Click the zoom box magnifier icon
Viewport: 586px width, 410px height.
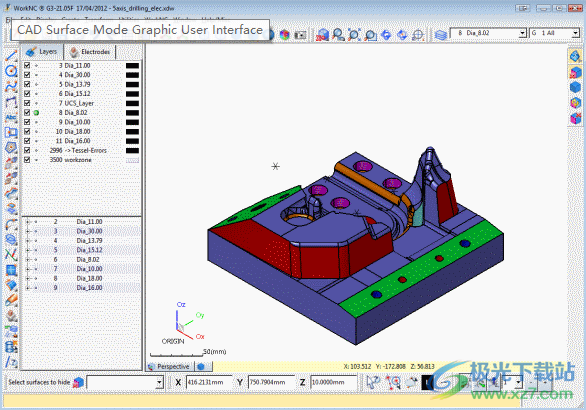point(370,35)
